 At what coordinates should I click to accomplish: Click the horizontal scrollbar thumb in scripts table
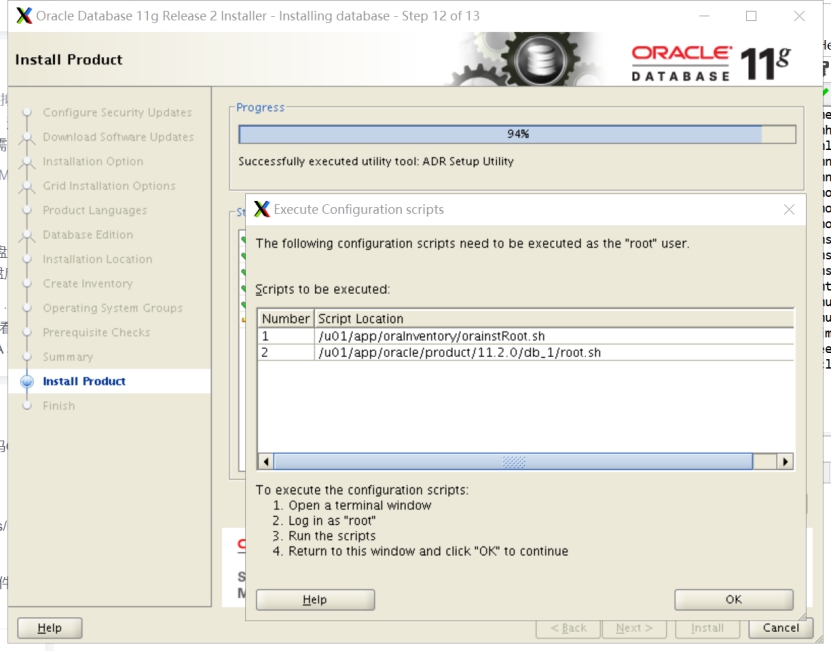point(513,462)
